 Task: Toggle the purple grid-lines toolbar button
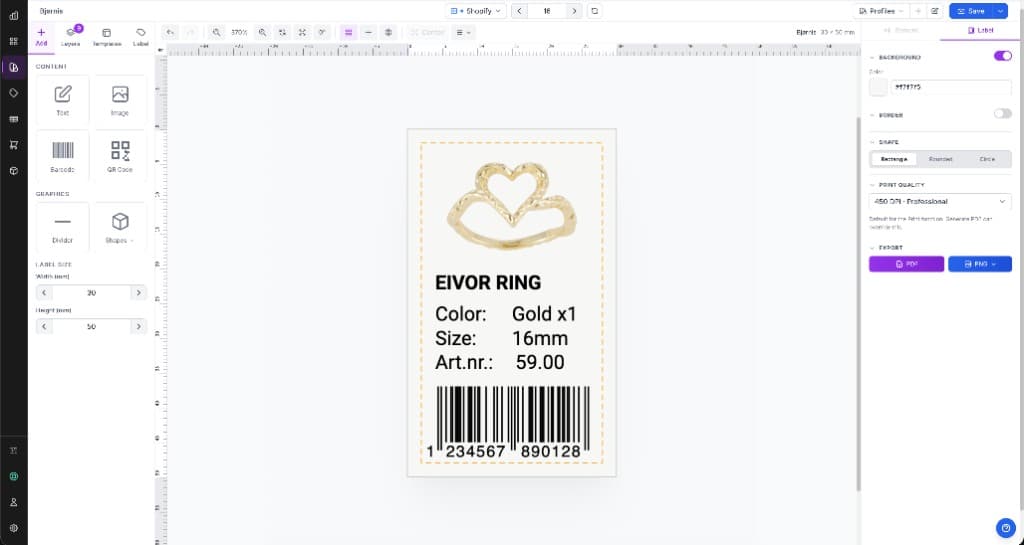[349, 32]
